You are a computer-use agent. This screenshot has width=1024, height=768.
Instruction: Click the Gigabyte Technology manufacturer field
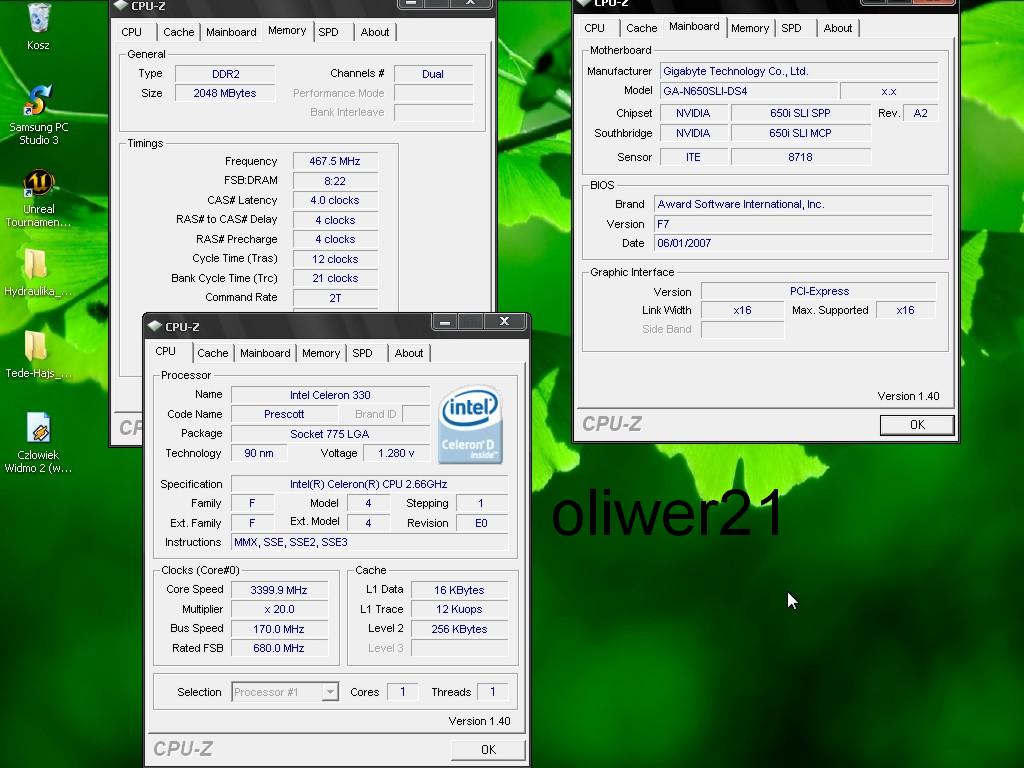(799, 71)
